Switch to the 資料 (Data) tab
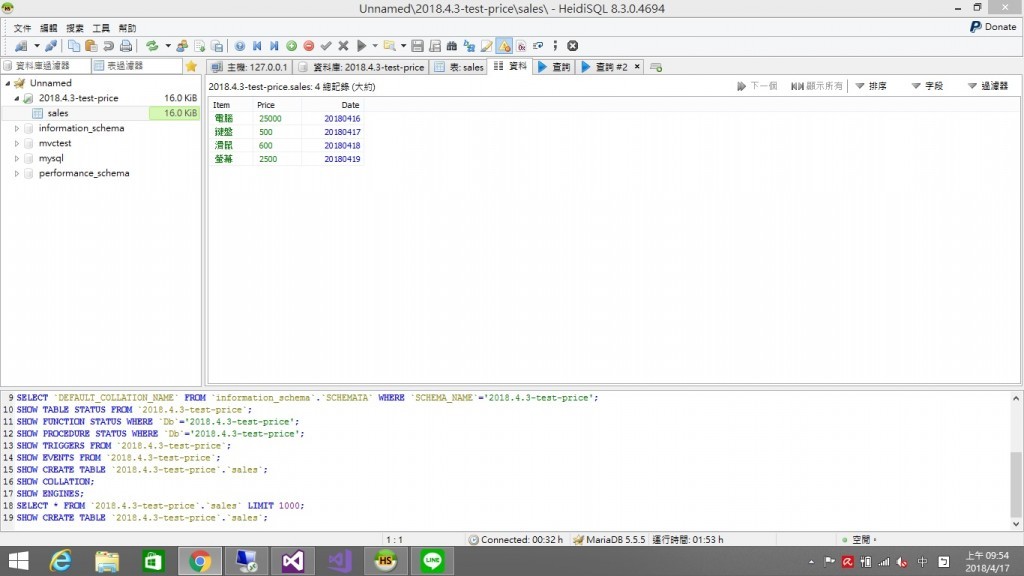1024x576 pixels. [510, 67]
